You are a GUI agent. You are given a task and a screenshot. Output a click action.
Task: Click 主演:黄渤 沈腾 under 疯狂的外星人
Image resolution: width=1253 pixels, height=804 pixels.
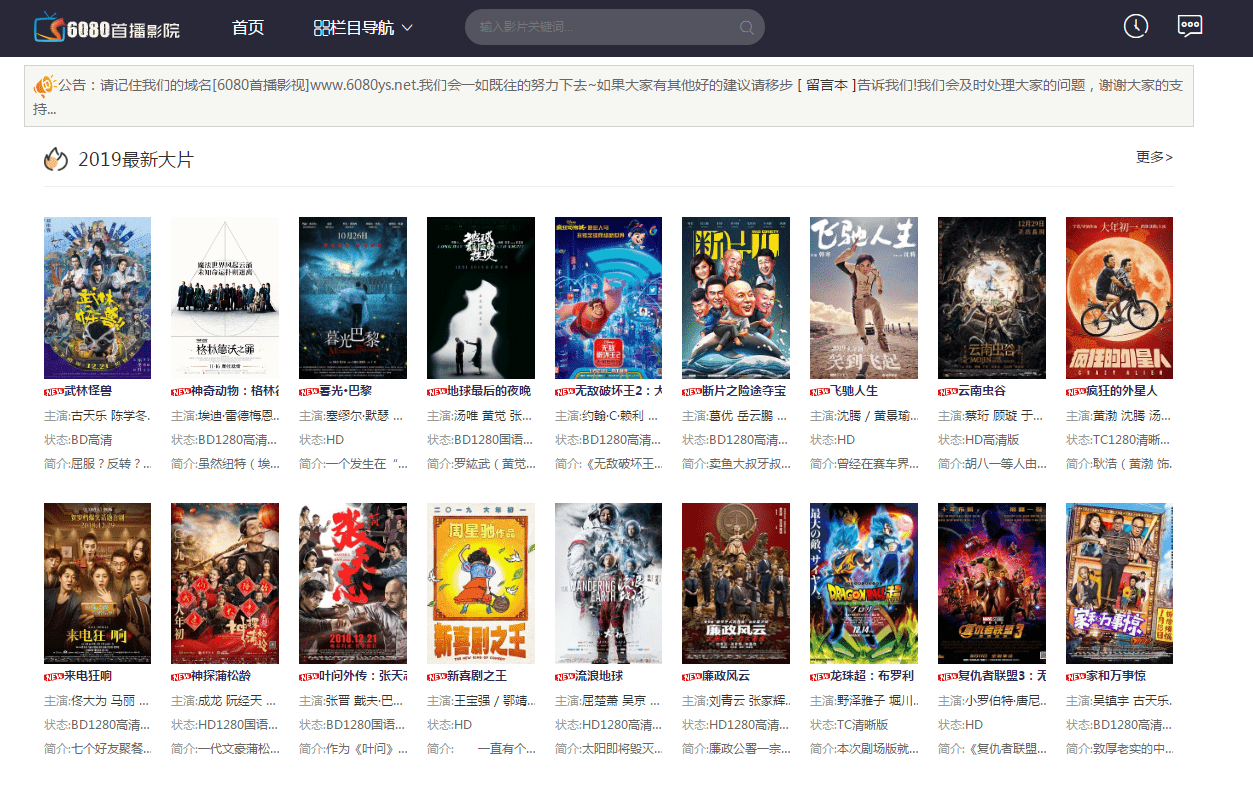[x=1119, y=415]
